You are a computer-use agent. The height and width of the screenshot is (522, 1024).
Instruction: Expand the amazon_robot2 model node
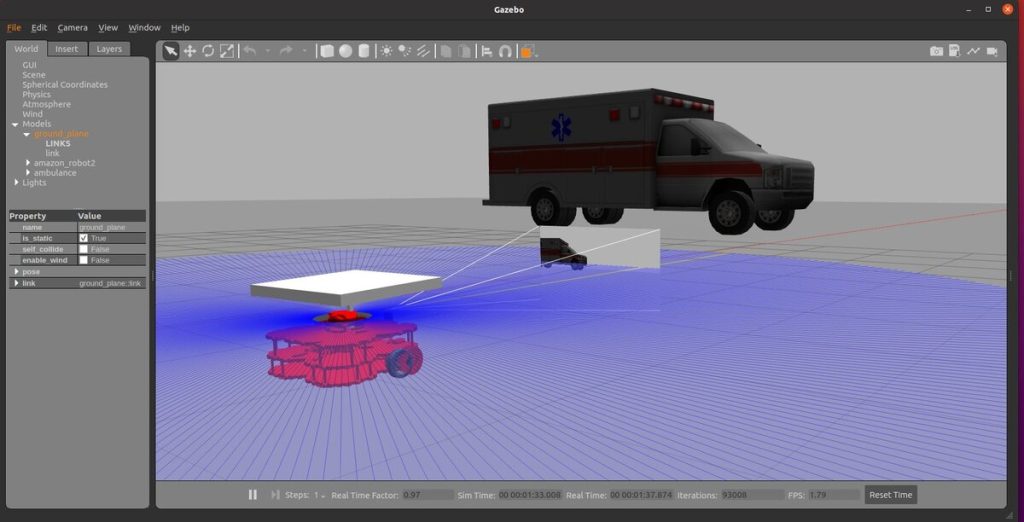(27, 163)
